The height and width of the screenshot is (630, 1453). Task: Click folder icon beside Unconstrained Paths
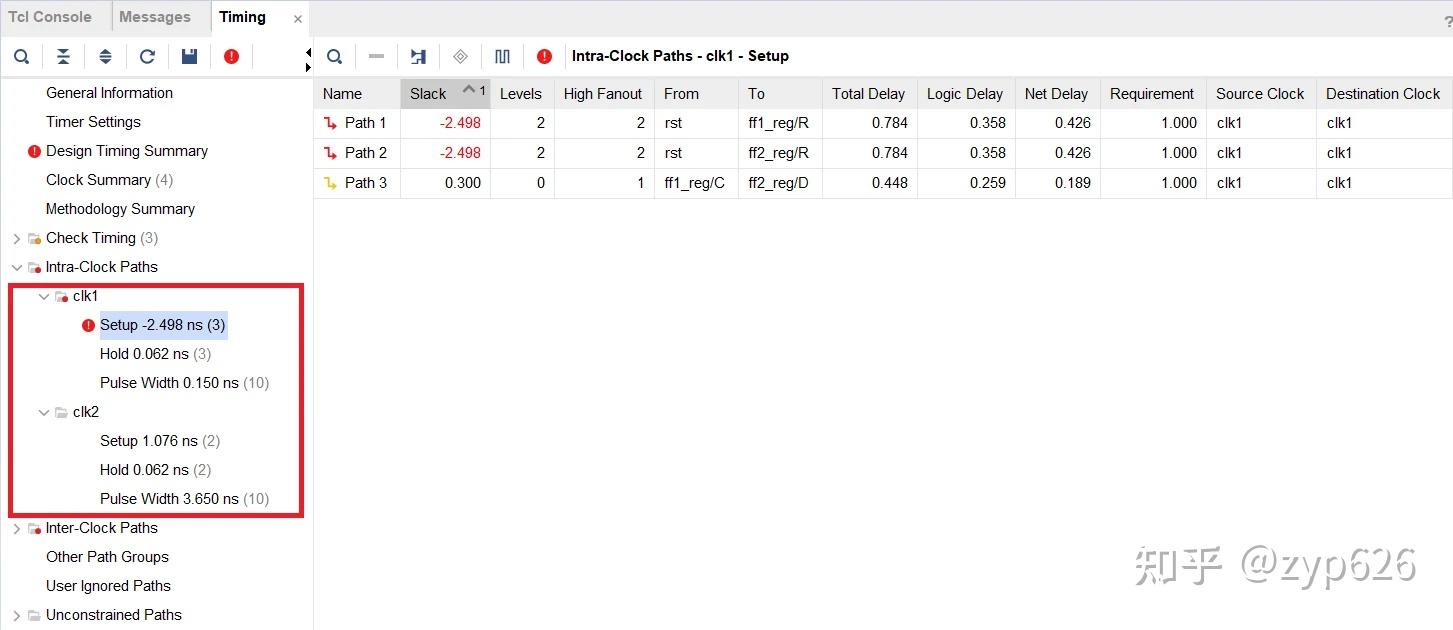coord(34,615)
